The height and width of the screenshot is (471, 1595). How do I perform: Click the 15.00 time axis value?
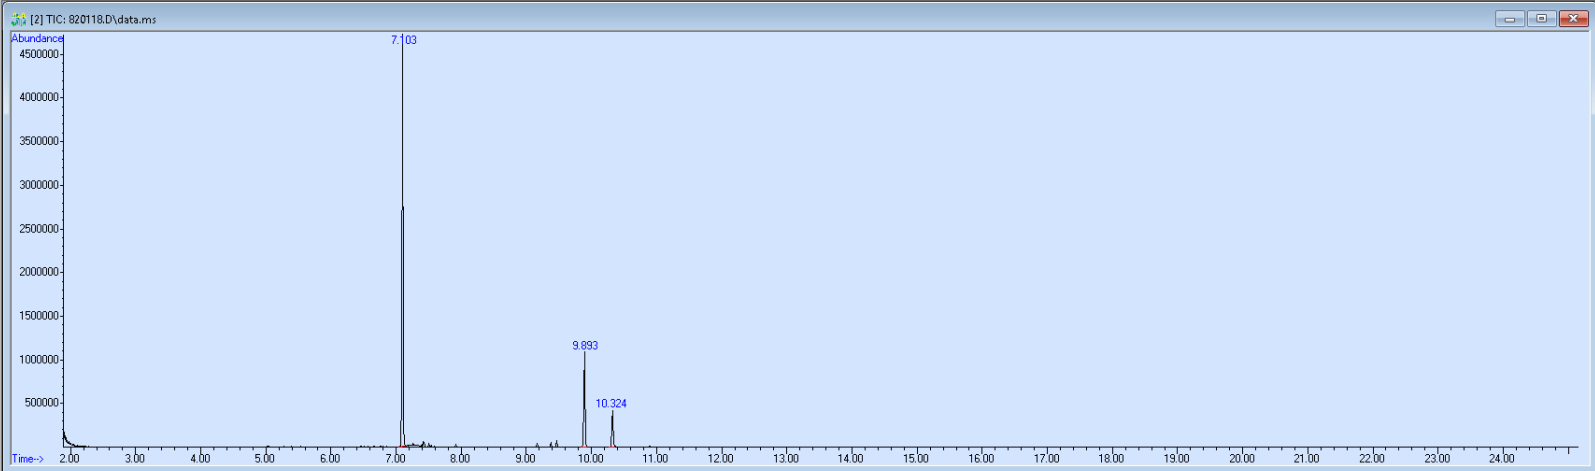[915, 459]
